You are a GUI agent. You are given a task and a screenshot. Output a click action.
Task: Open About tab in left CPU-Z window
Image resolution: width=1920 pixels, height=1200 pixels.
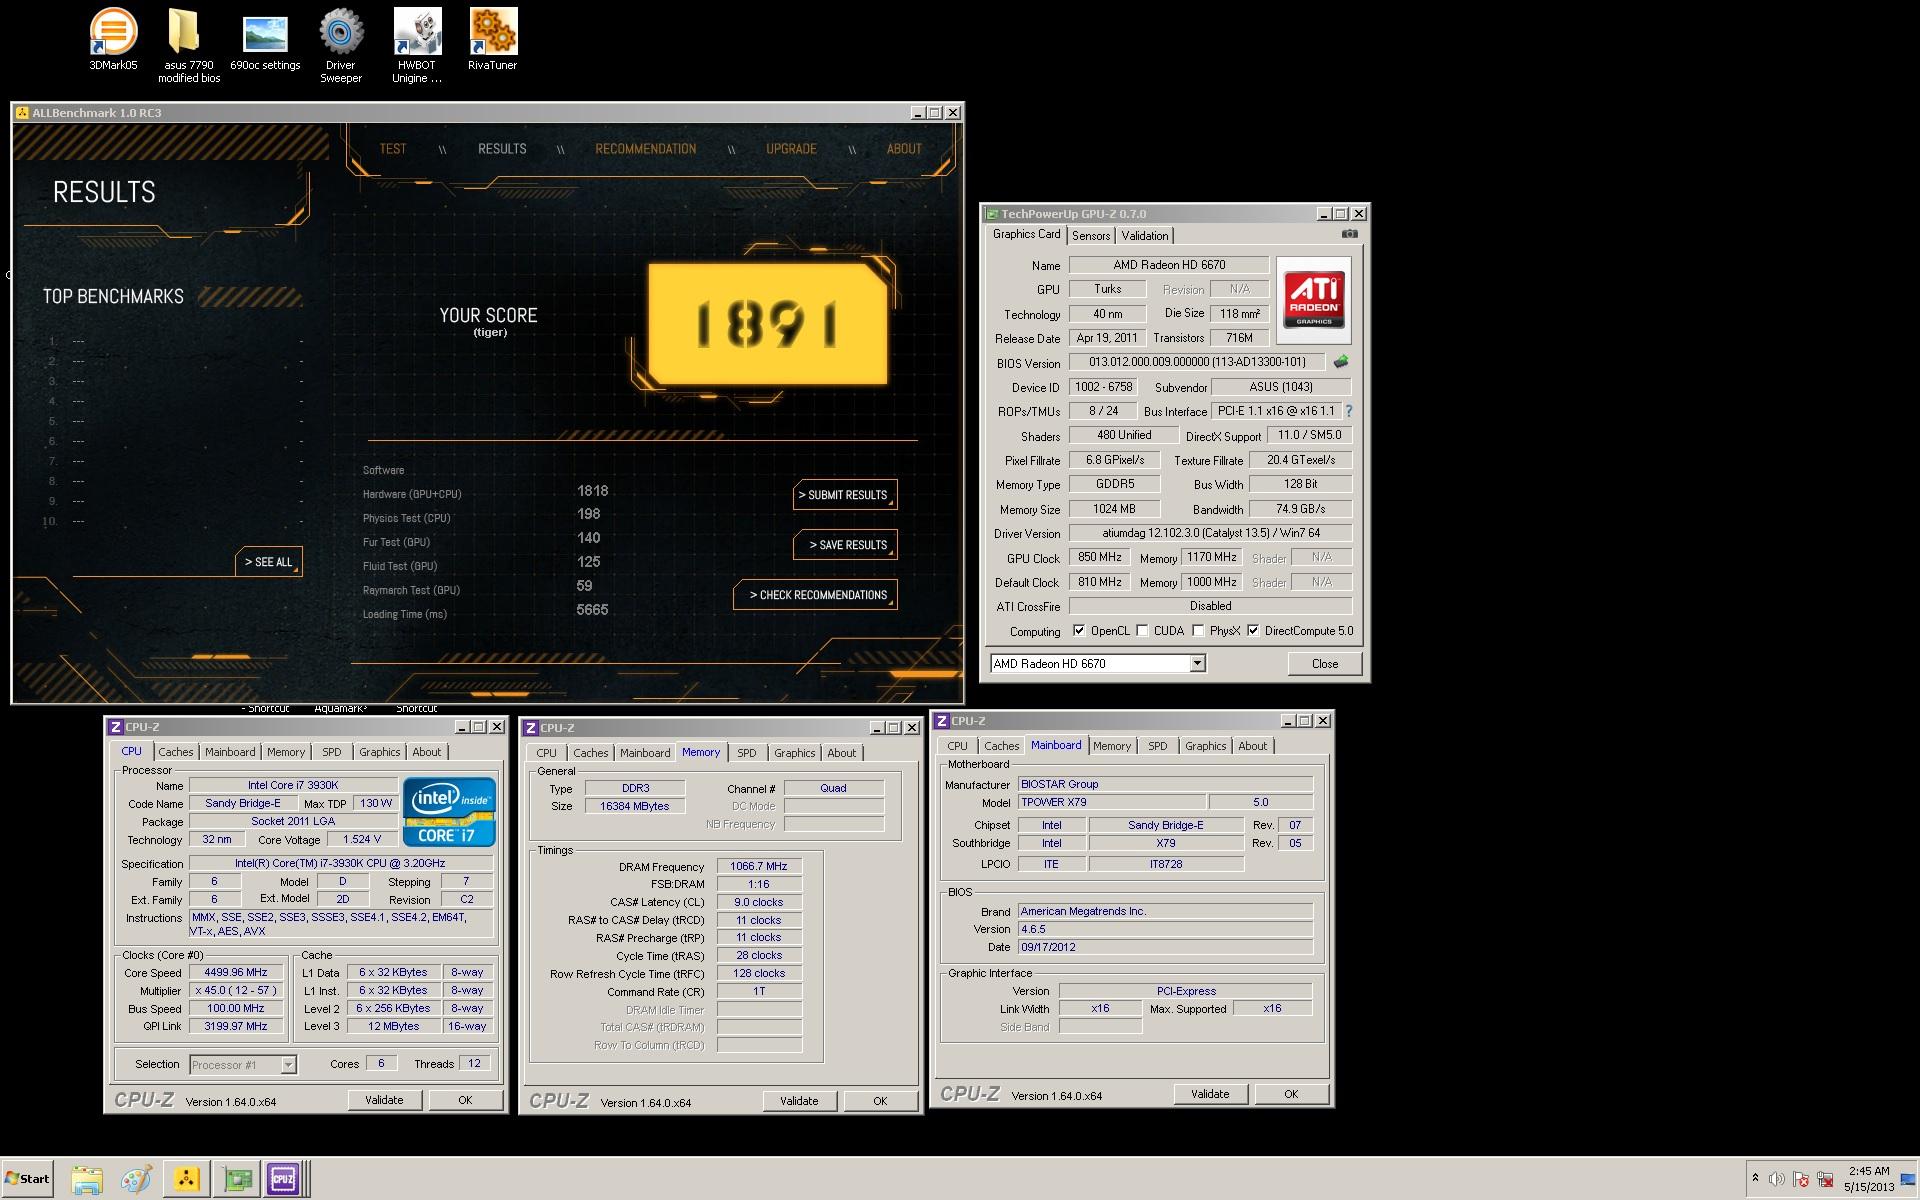[x=427, y=752]
